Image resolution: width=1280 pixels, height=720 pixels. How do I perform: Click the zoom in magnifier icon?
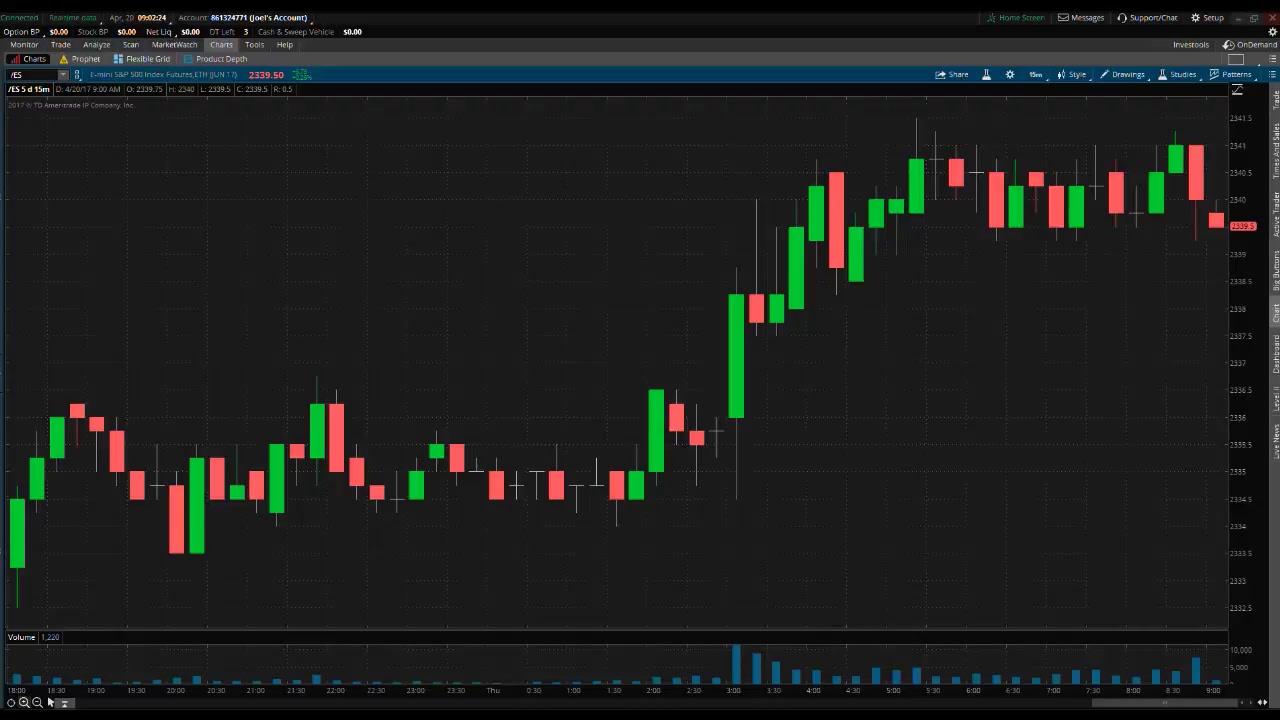click(24, 703)
